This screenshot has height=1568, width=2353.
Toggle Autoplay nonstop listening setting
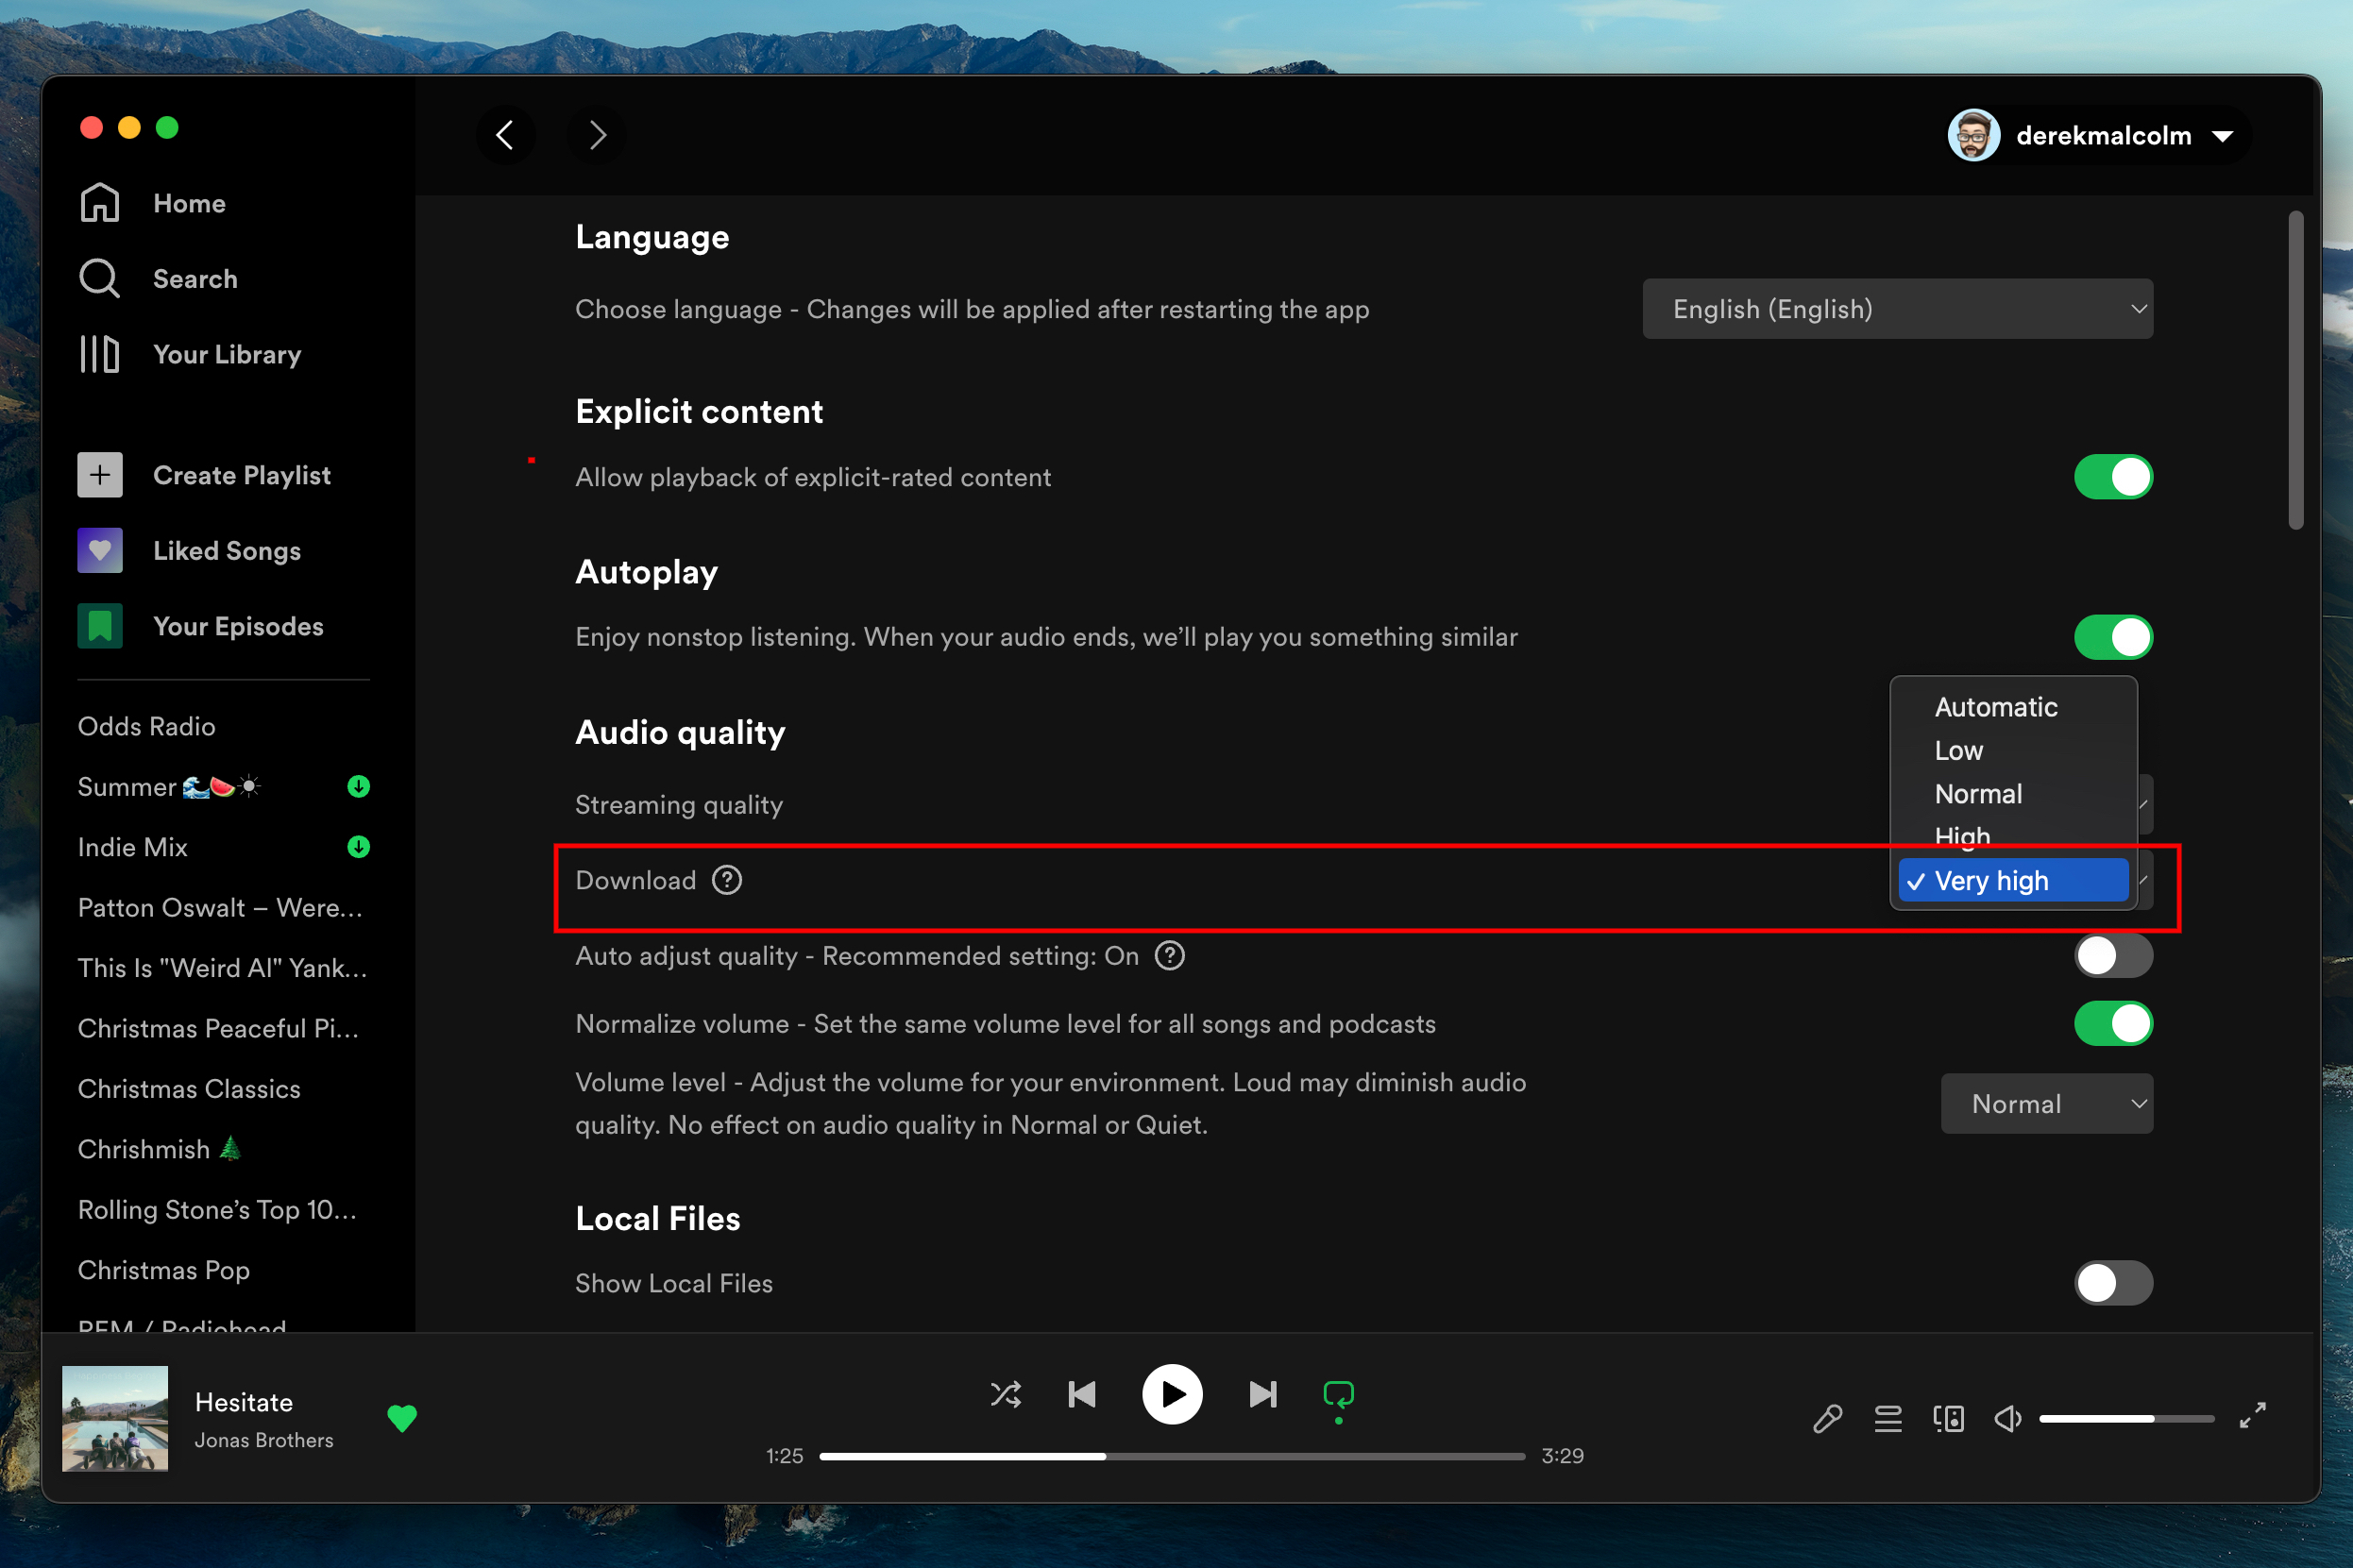coord(2109,635)
